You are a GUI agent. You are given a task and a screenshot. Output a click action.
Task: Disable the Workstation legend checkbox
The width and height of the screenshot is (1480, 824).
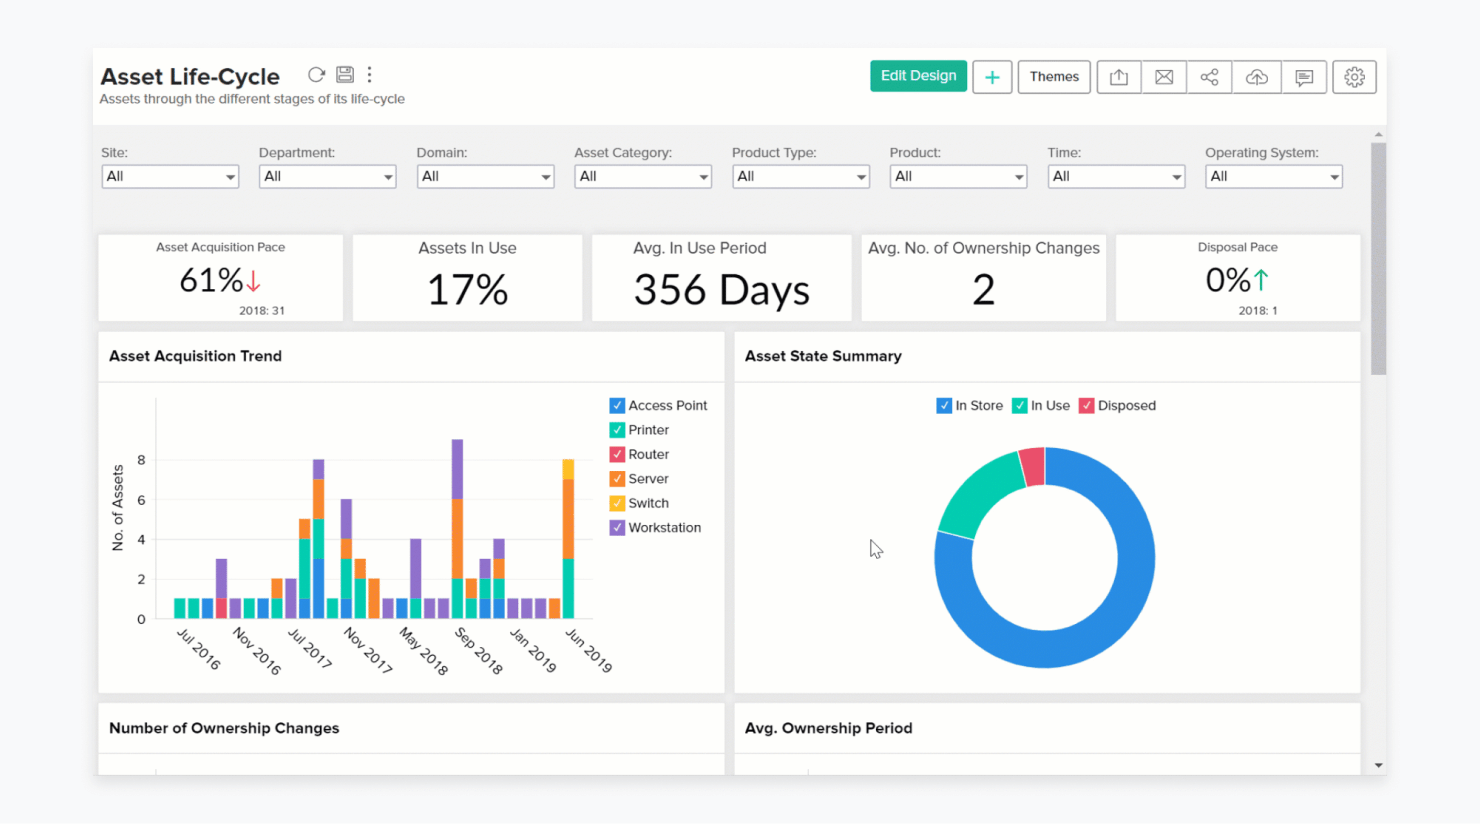(x=617, y=528)
